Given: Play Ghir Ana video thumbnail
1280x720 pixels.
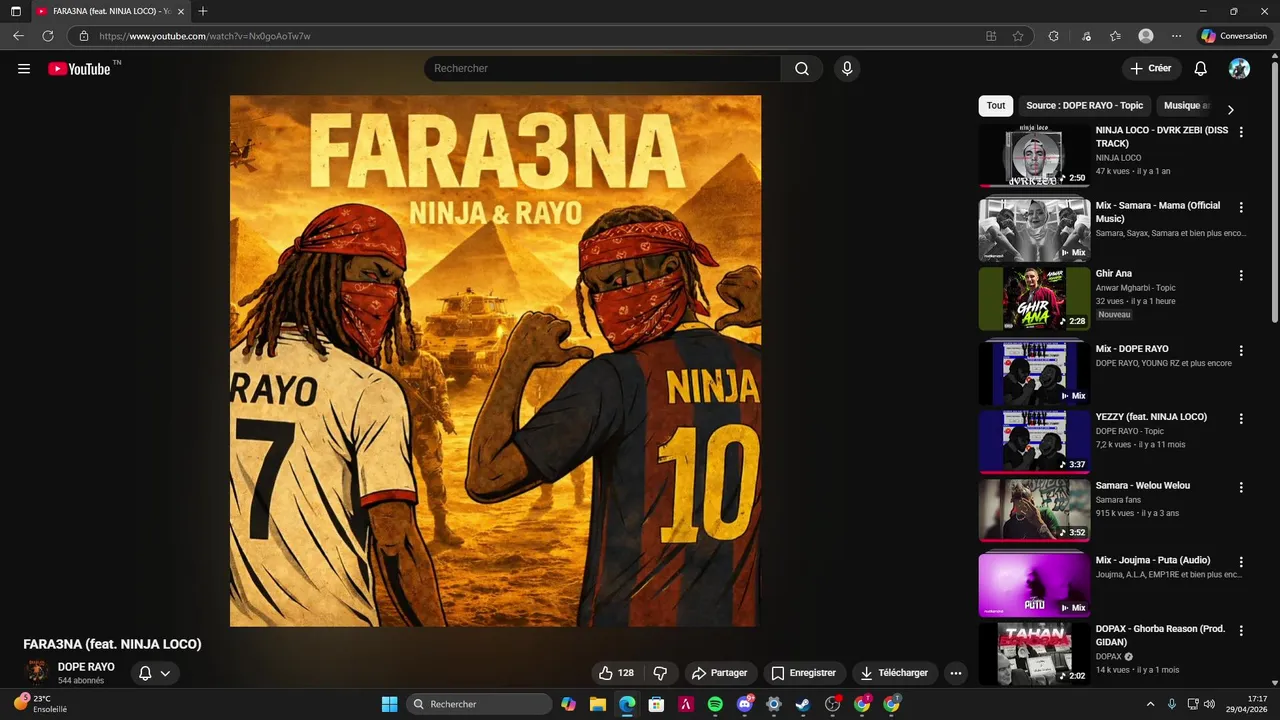Looking at the screenshot, I should tap(1034, 298).
